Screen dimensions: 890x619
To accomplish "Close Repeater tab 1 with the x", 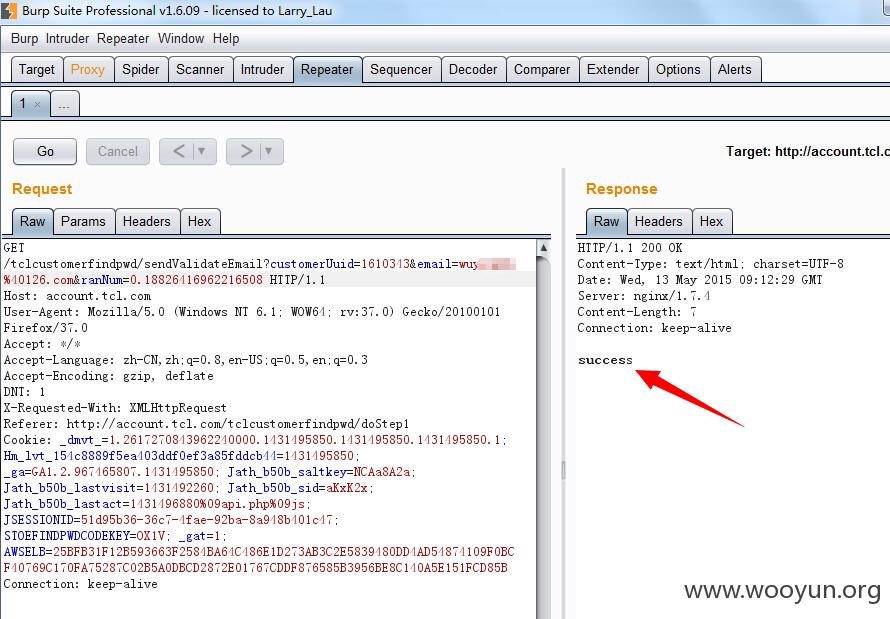I will [37, 104].
